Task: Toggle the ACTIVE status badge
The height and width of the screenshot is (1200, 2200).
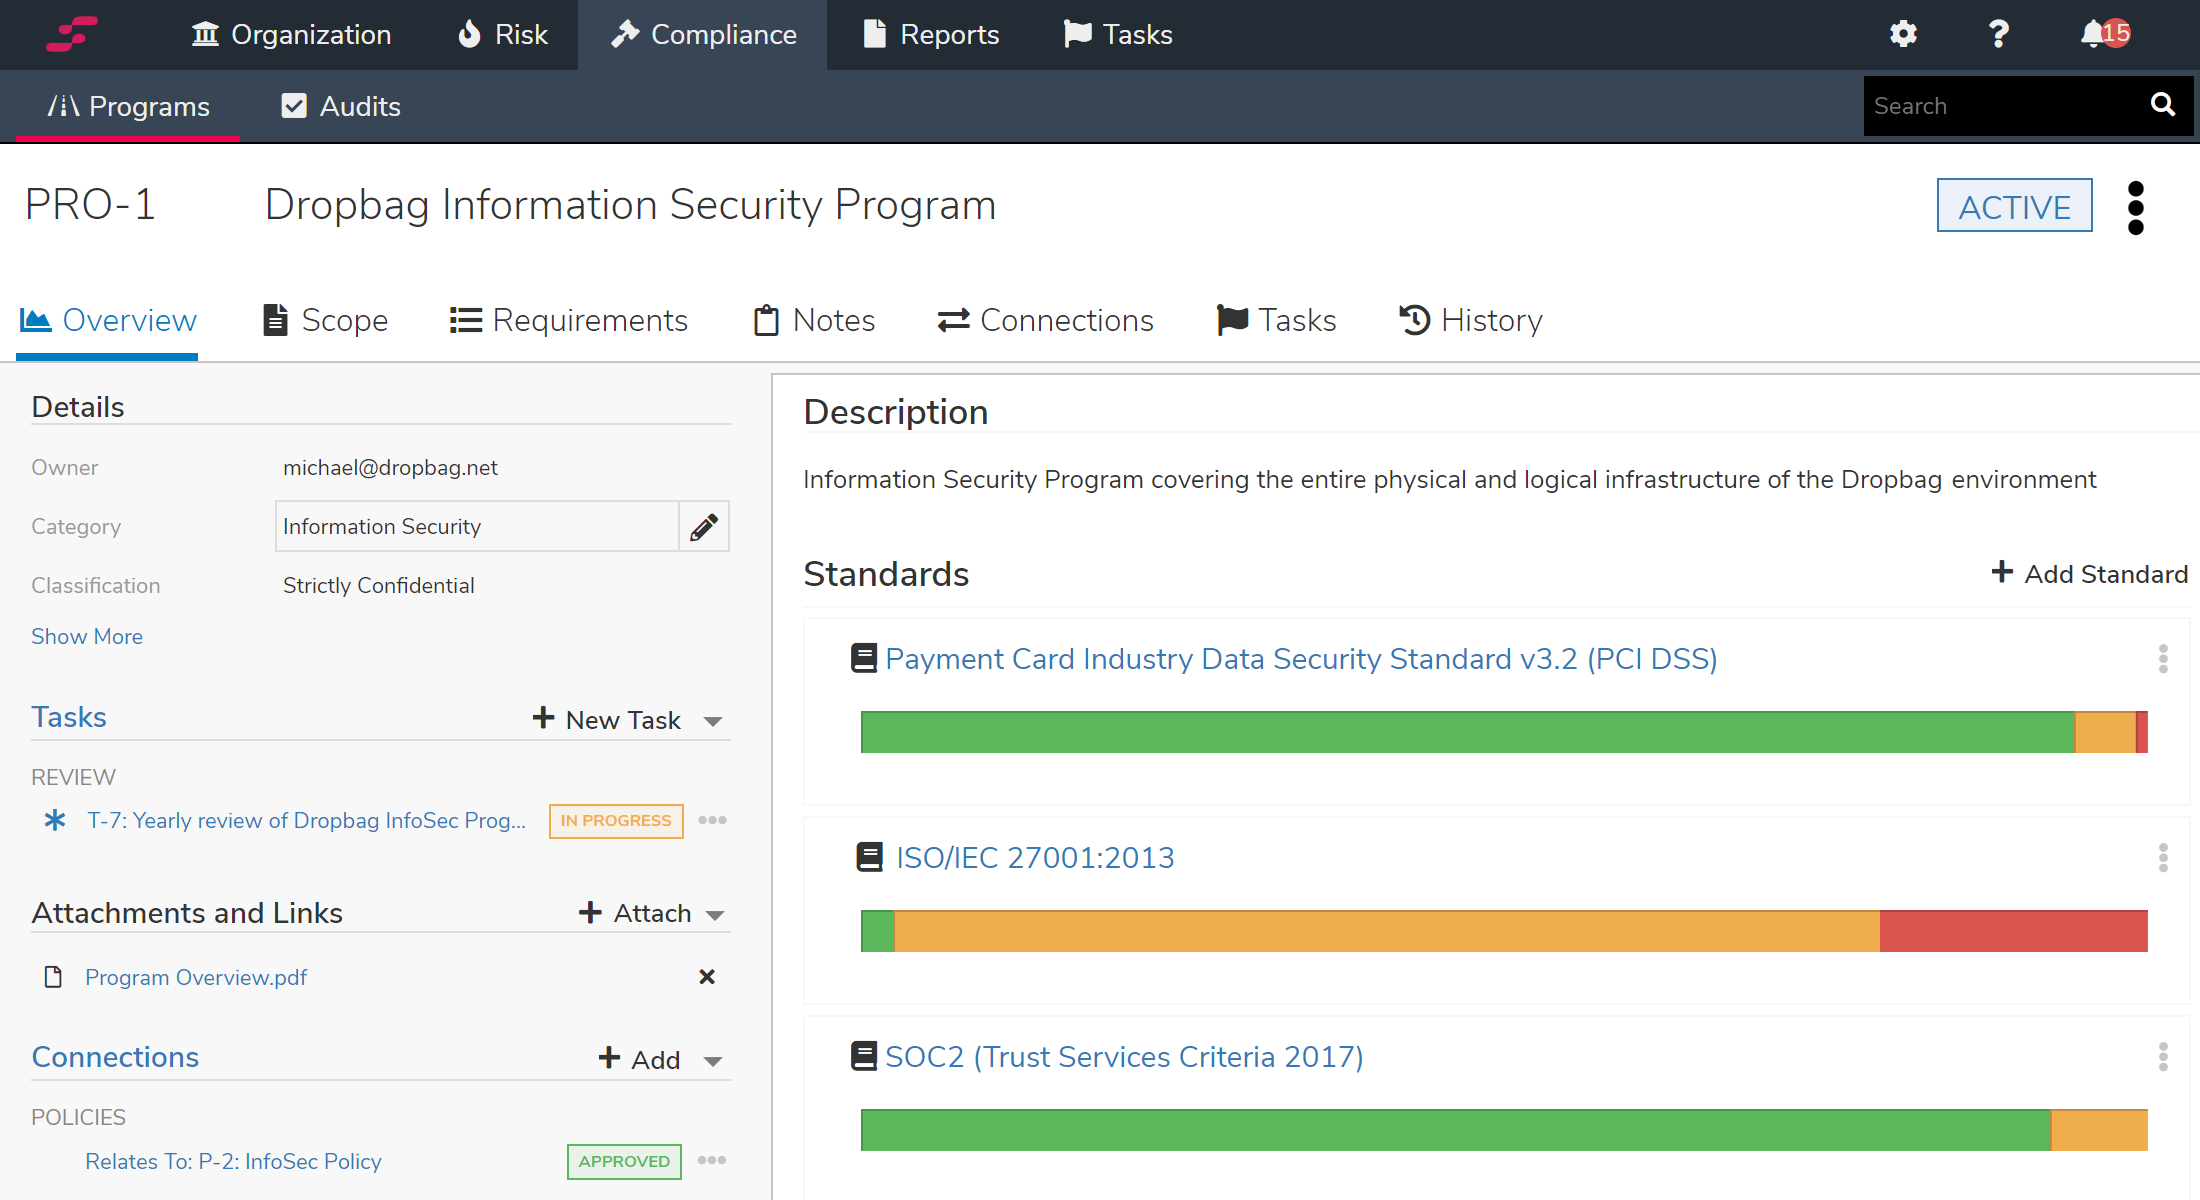Action: tap(2014, 206)
